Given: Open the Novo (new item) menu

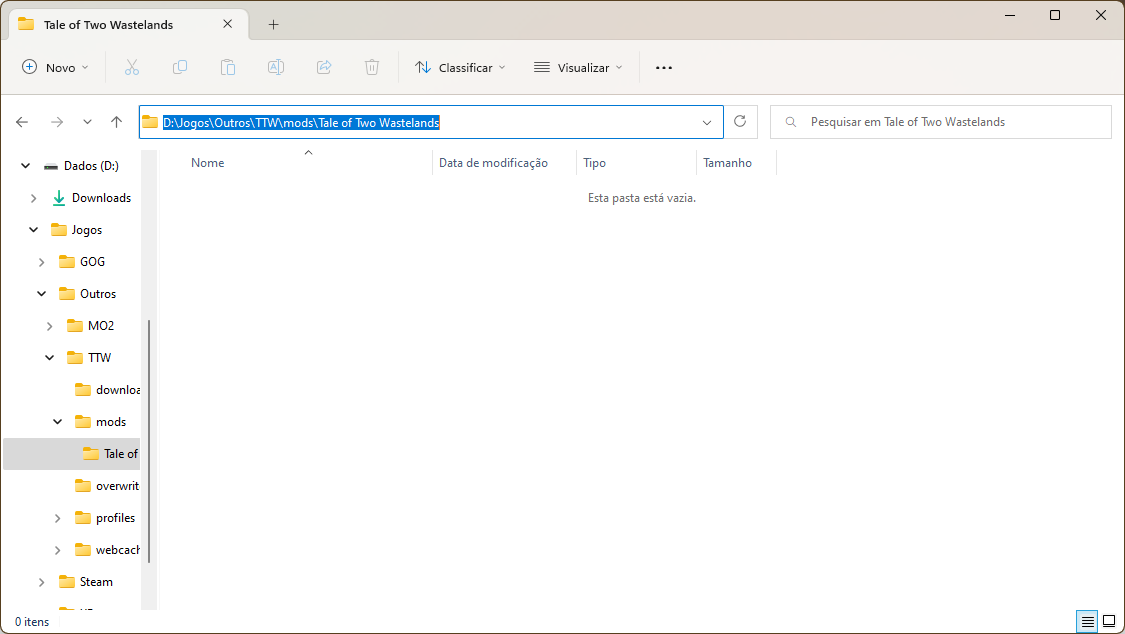Looking at the screenshot, I should click(55, 67).
